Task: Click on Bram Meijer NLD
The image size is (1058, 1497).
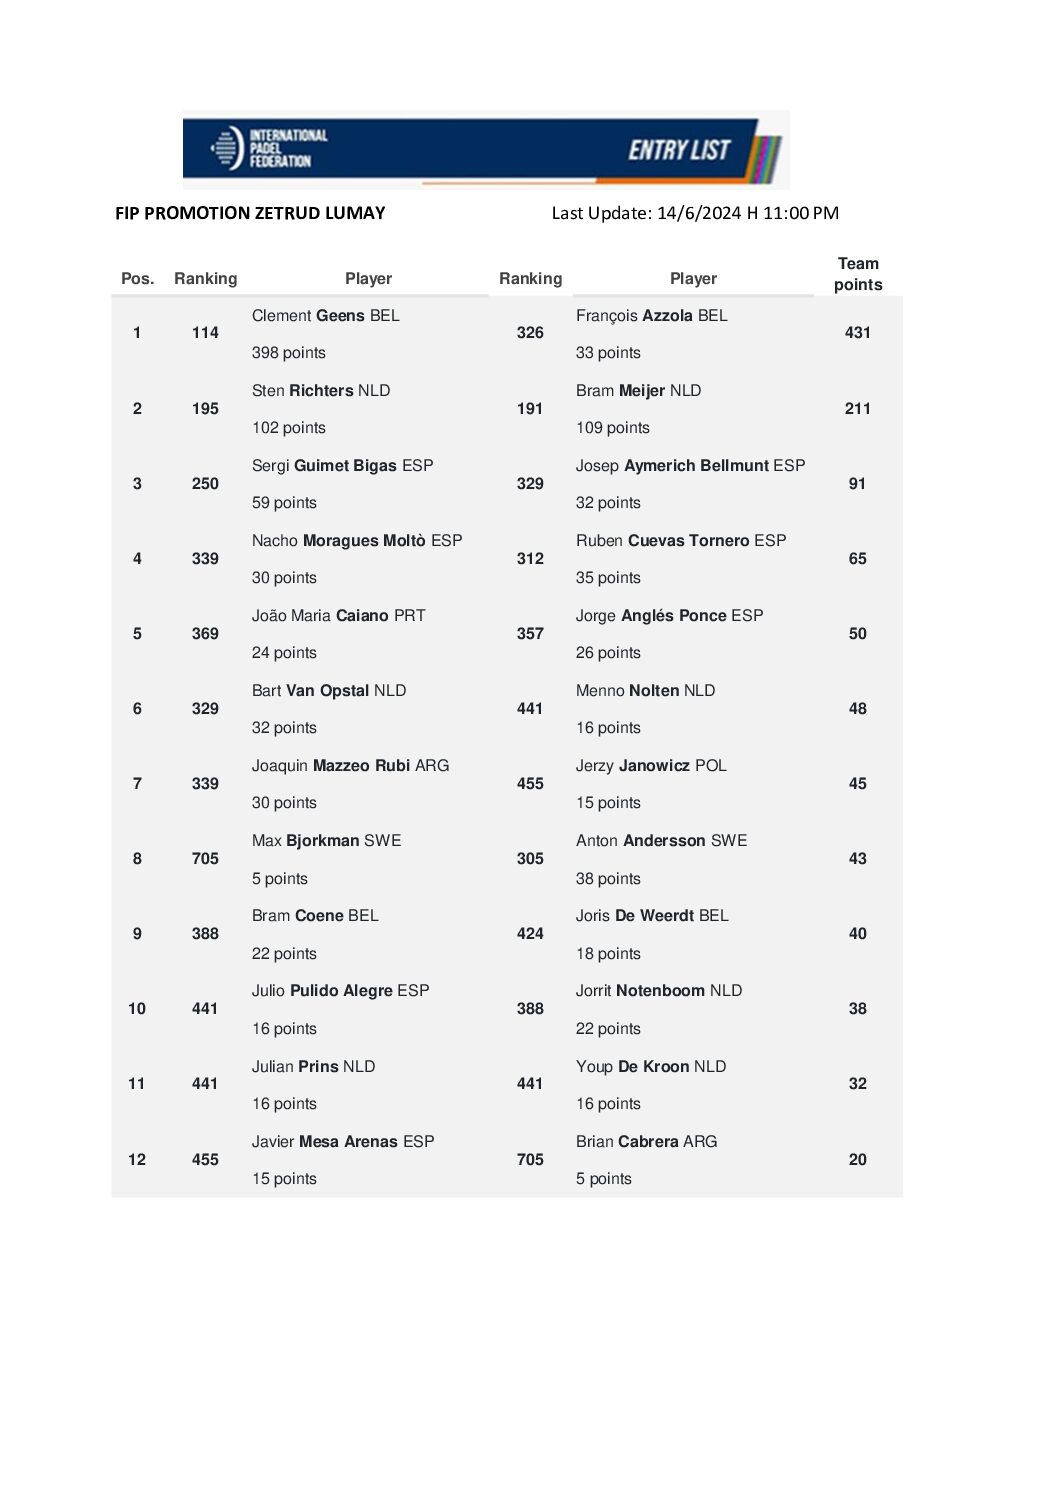Action: click(x=638, y=391)
